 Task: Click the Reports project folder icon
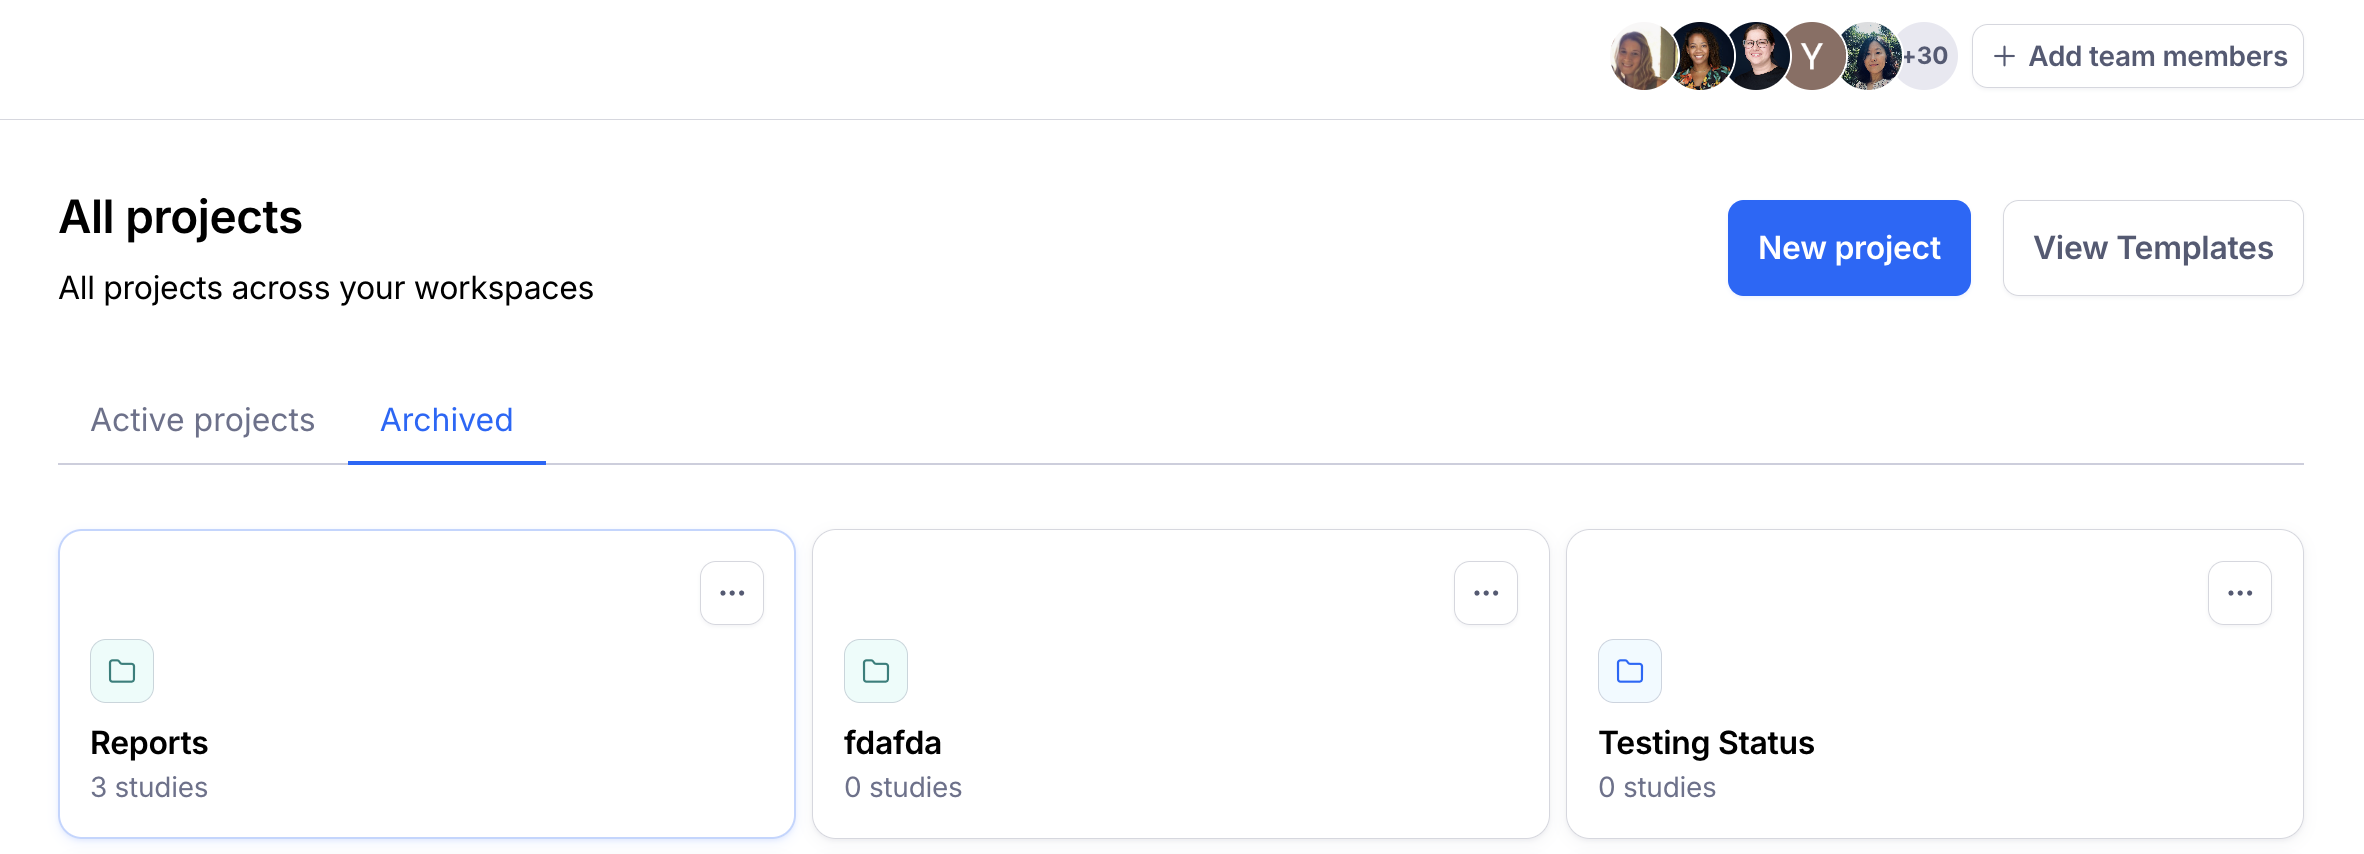122,671
